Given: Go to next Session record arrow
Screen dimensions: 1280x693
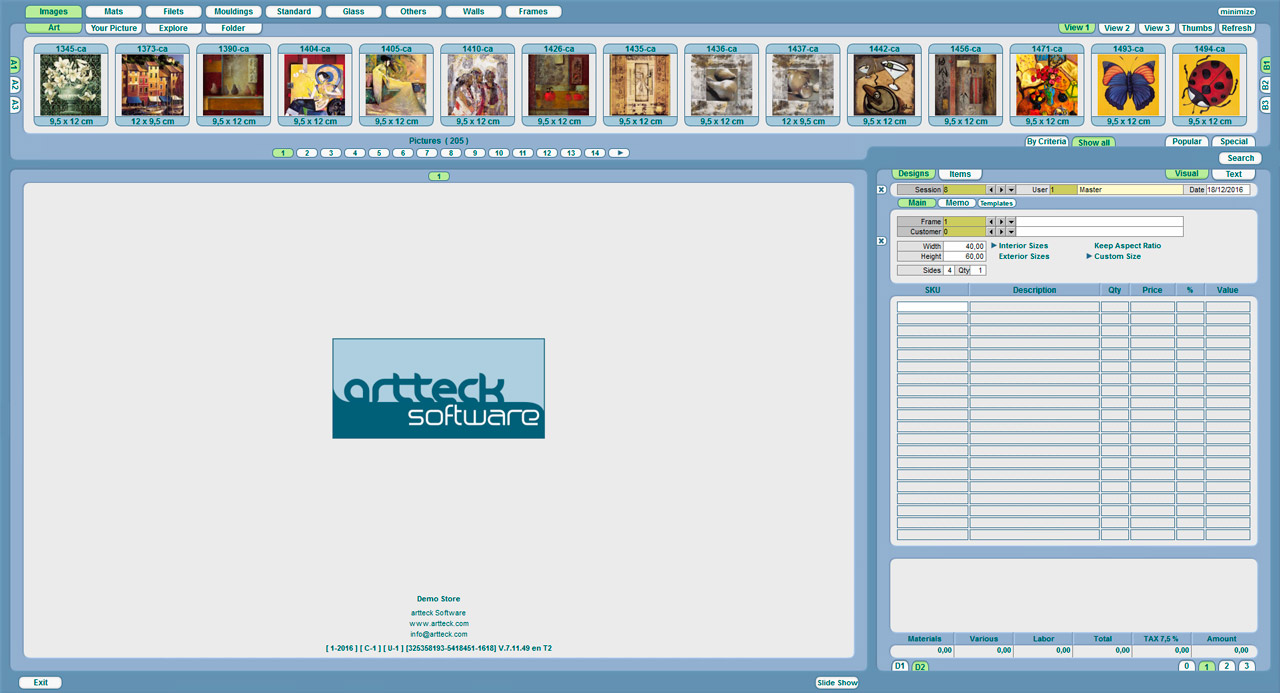Looking at the screenshot, I should click(1001, 189).
